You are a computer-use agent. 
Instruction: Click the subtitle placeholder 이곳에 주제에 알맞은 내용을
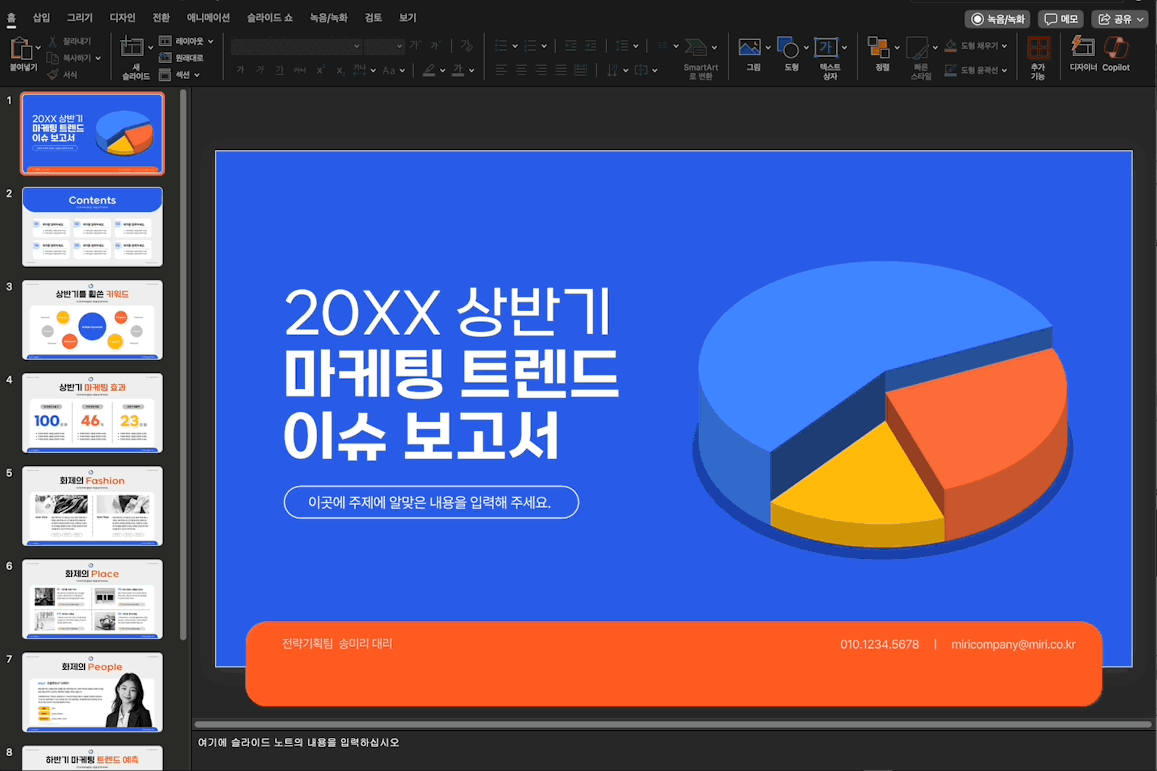430,502
